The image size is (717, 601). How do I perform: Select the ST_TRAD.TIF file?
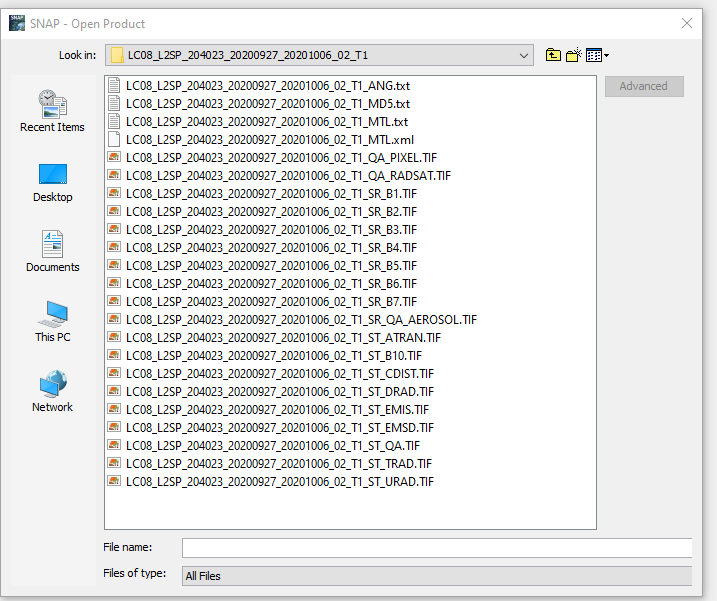tap(279, 463)
